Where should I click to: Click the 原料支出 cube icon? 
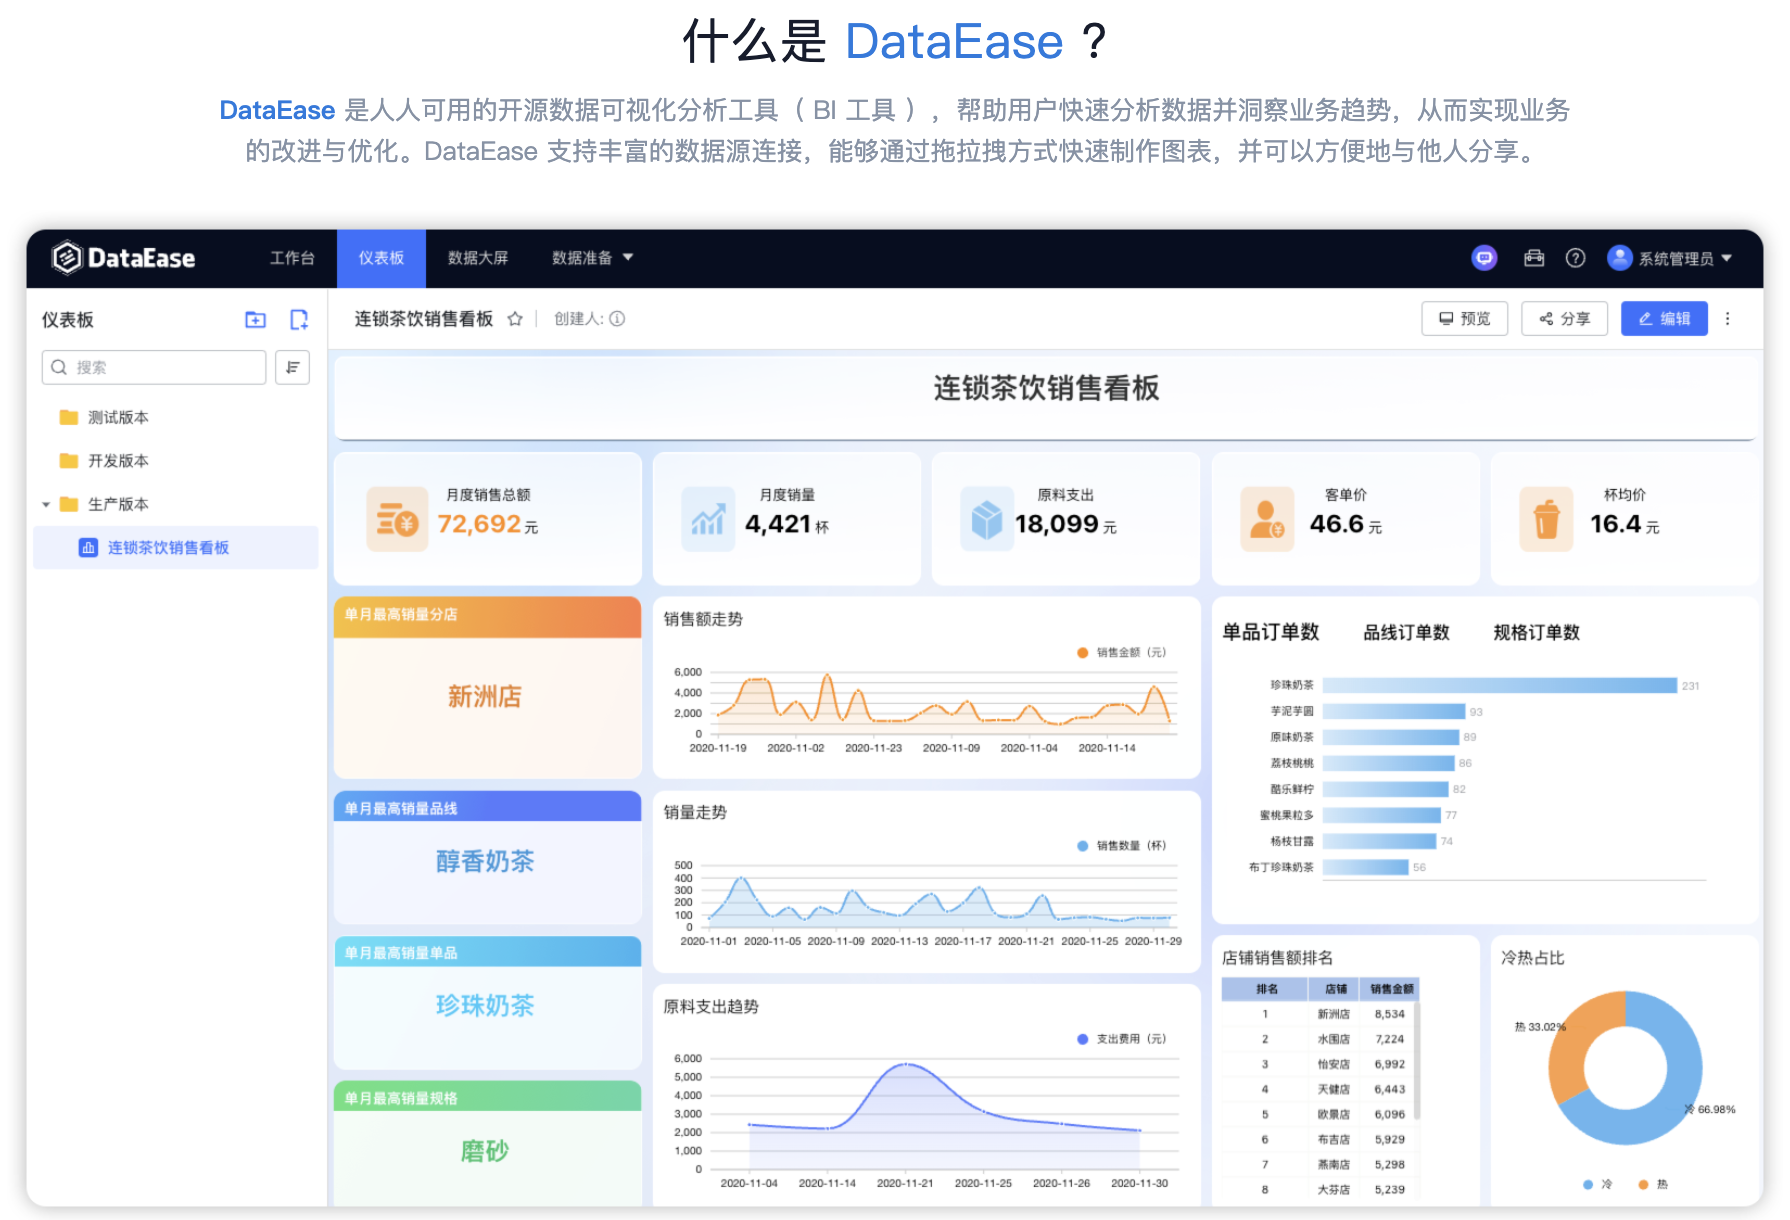(x=987, y=519)
